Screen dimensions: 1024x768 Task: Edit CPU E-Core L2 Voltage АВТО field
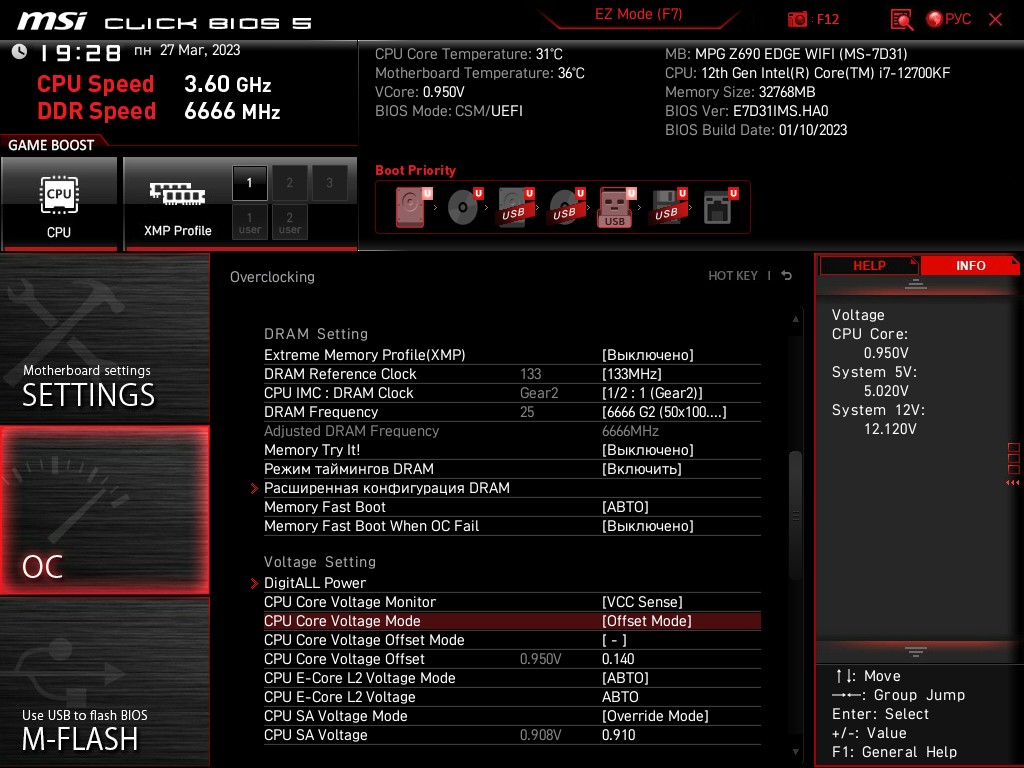click(620, 696)
